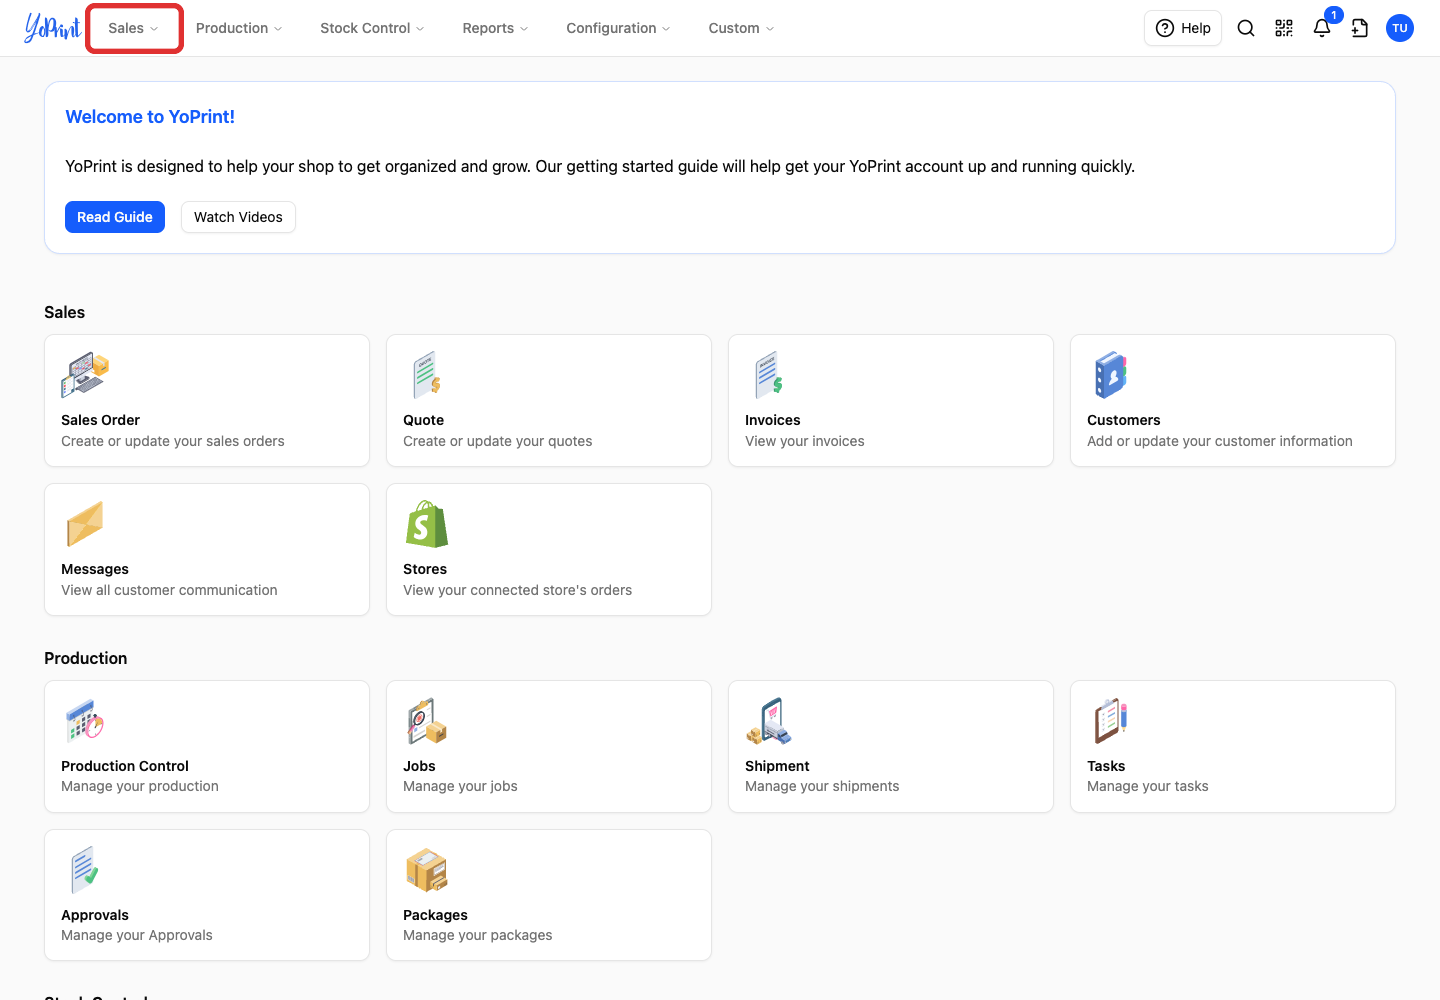Viewport: 1440px width, 1000px height.
Task: Click the Jobs card icon
Action: click(x=427, y=721)
